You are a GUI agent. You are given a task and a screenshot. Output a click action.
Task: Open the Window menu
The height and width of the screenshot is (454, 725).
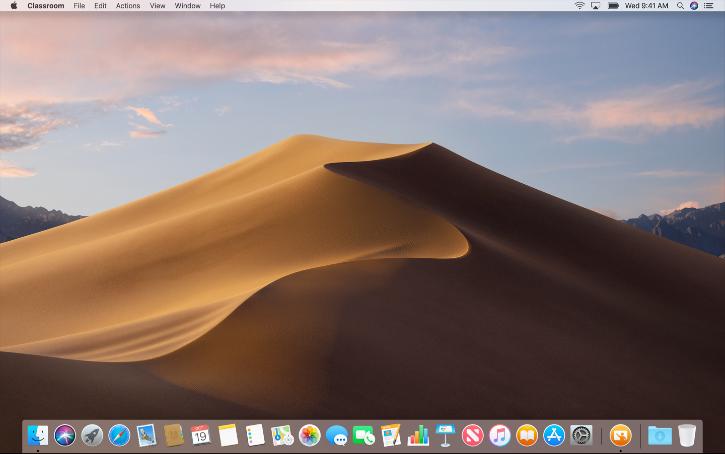click(187, 6)
